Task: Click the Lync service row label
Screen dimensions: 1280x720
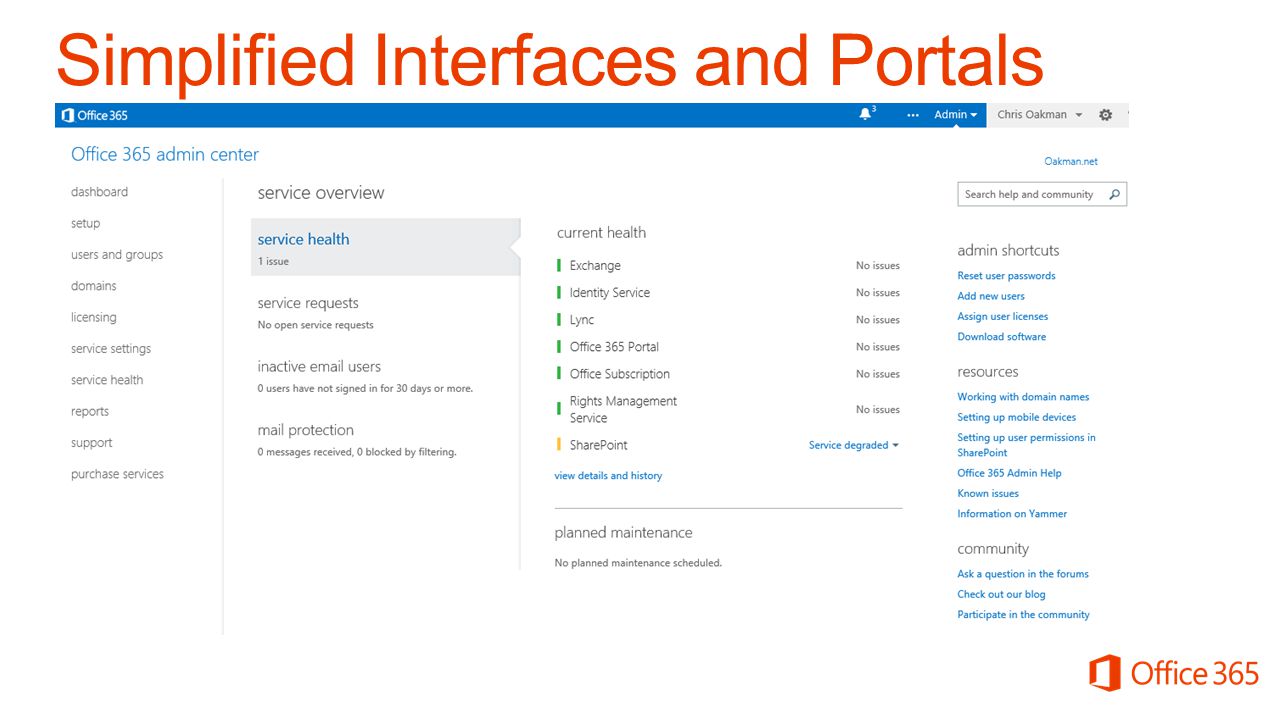Action: tap(582, 320)
